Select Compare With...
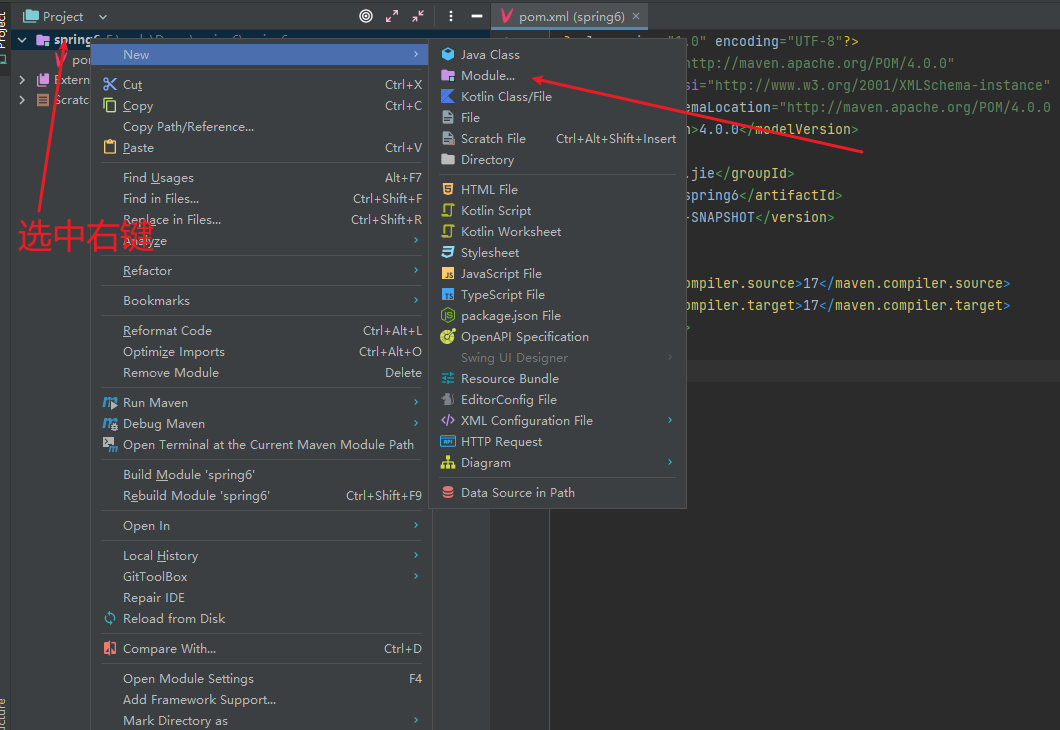The image size is (1060, 730). (x=260, y=649)
